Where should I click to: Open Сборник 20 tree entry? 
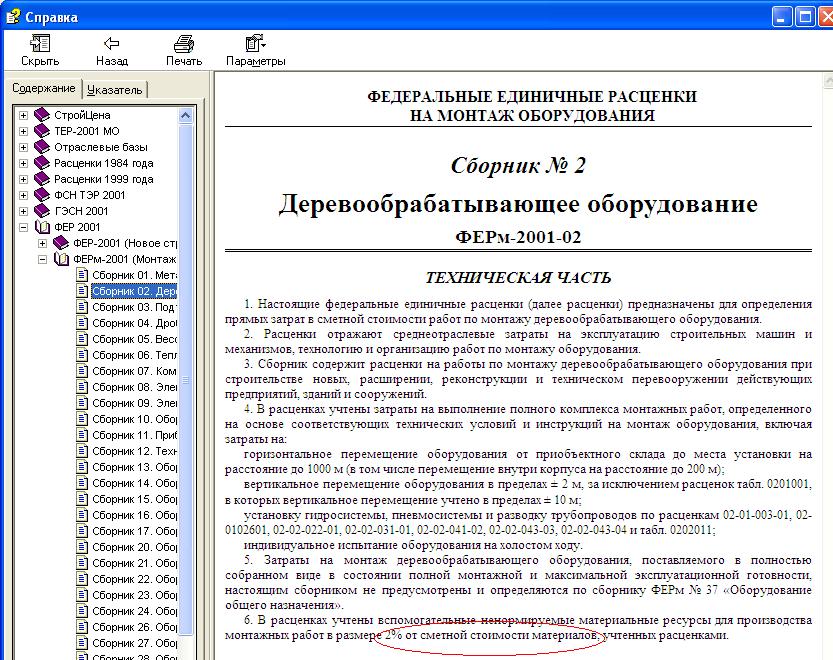tap(134, 547)
